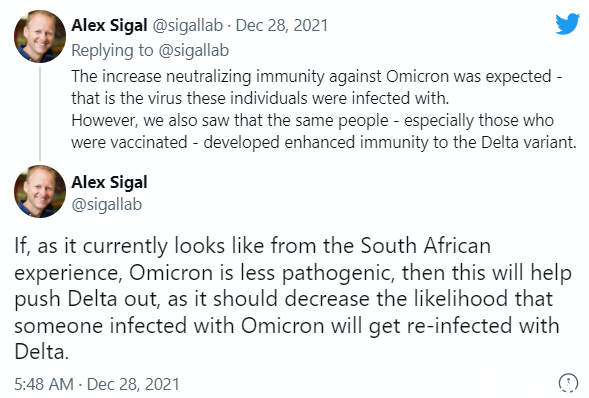Open the Twitter info icon near the timestamp
The width and height of the screenshot is (589, 398).
click(x=568, y=383)
